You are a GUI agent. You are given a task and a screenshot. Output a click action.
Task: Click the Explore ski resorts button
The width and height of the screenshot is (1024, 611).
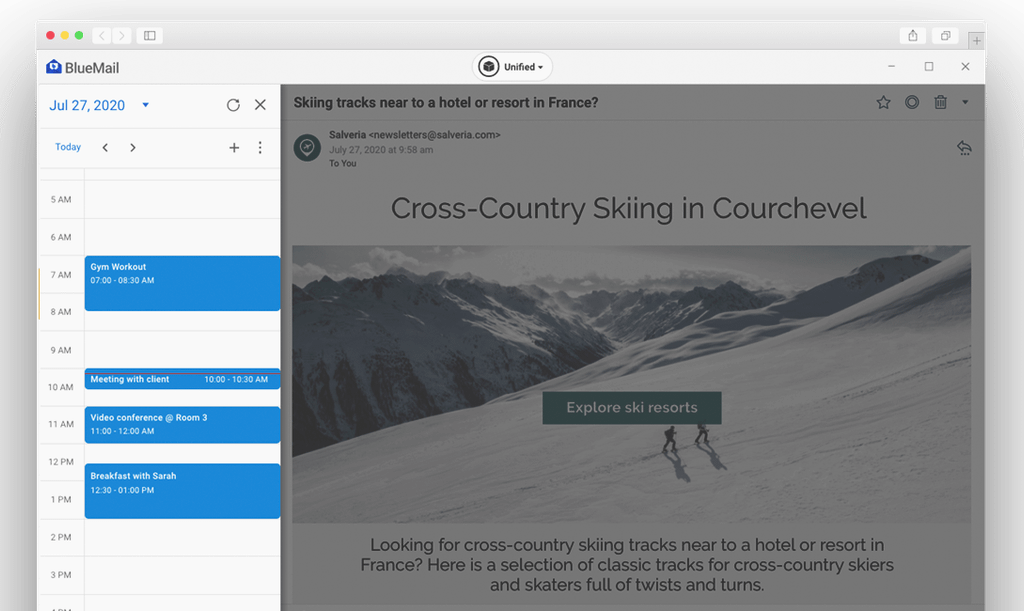pos(632,408)
